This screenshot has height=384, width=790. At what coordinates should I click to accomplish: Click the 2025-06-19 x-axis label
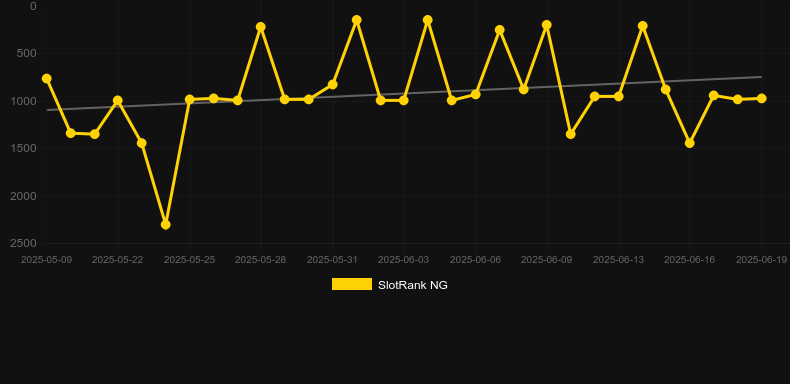[762, 260]
